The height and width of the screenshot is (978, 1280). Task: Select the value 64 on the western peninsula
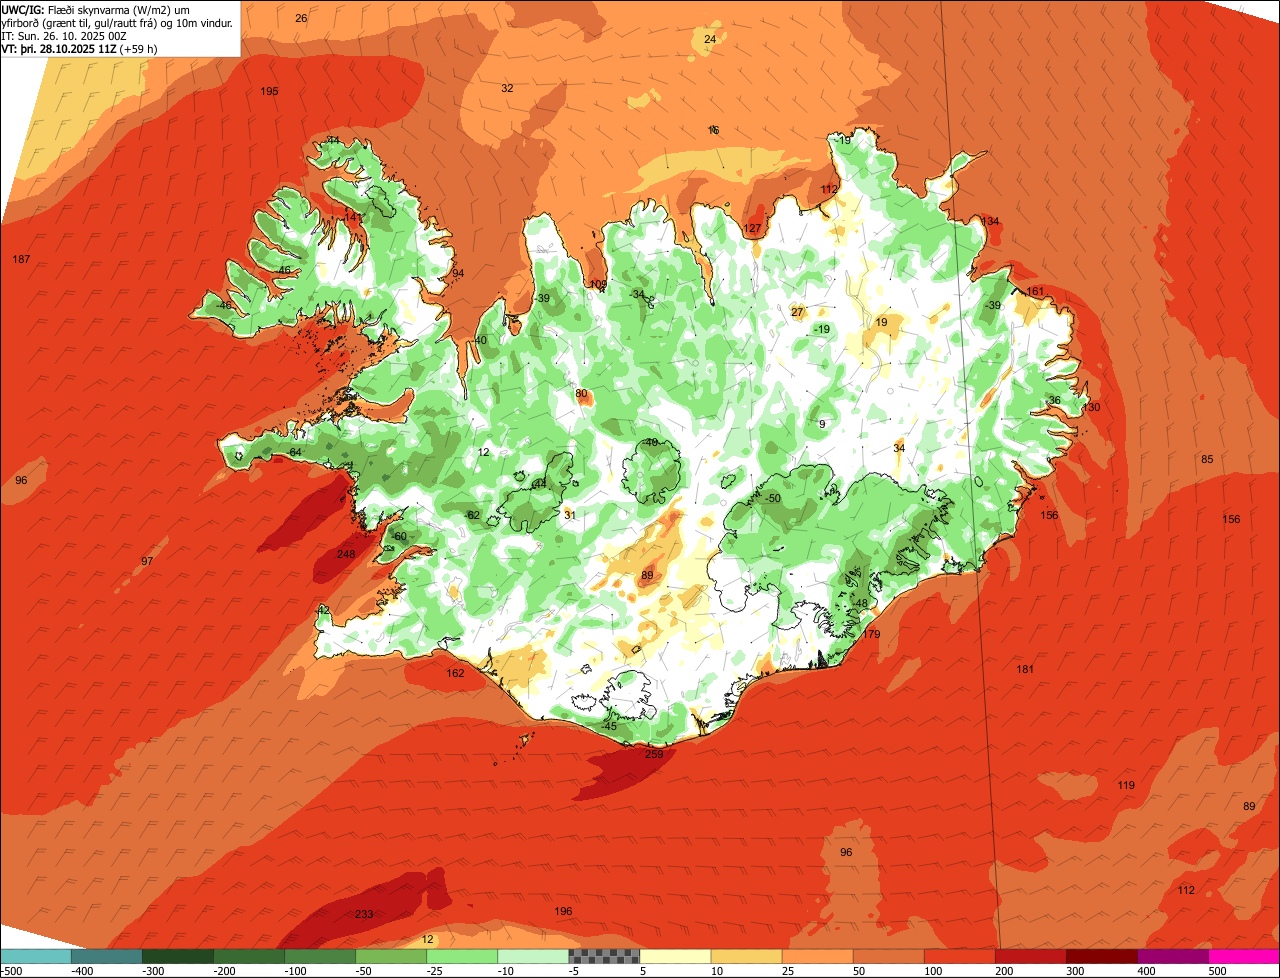tap(295, 453)
